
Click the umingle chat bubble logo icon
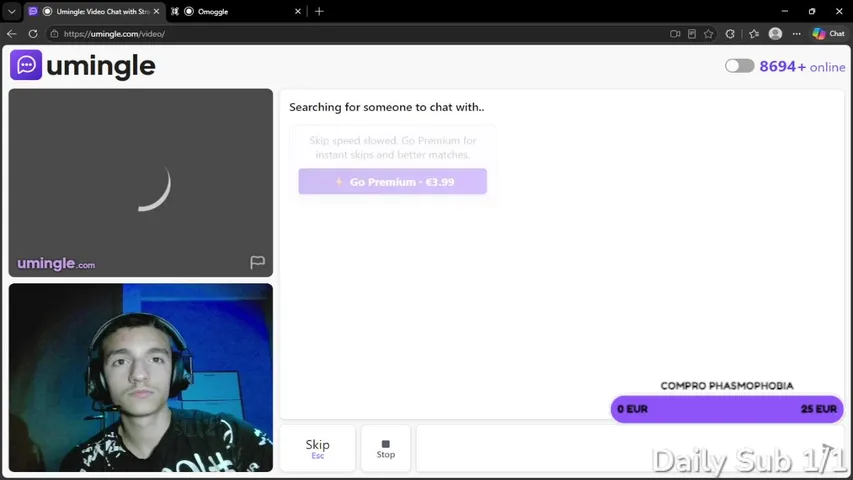coord(26,65)
